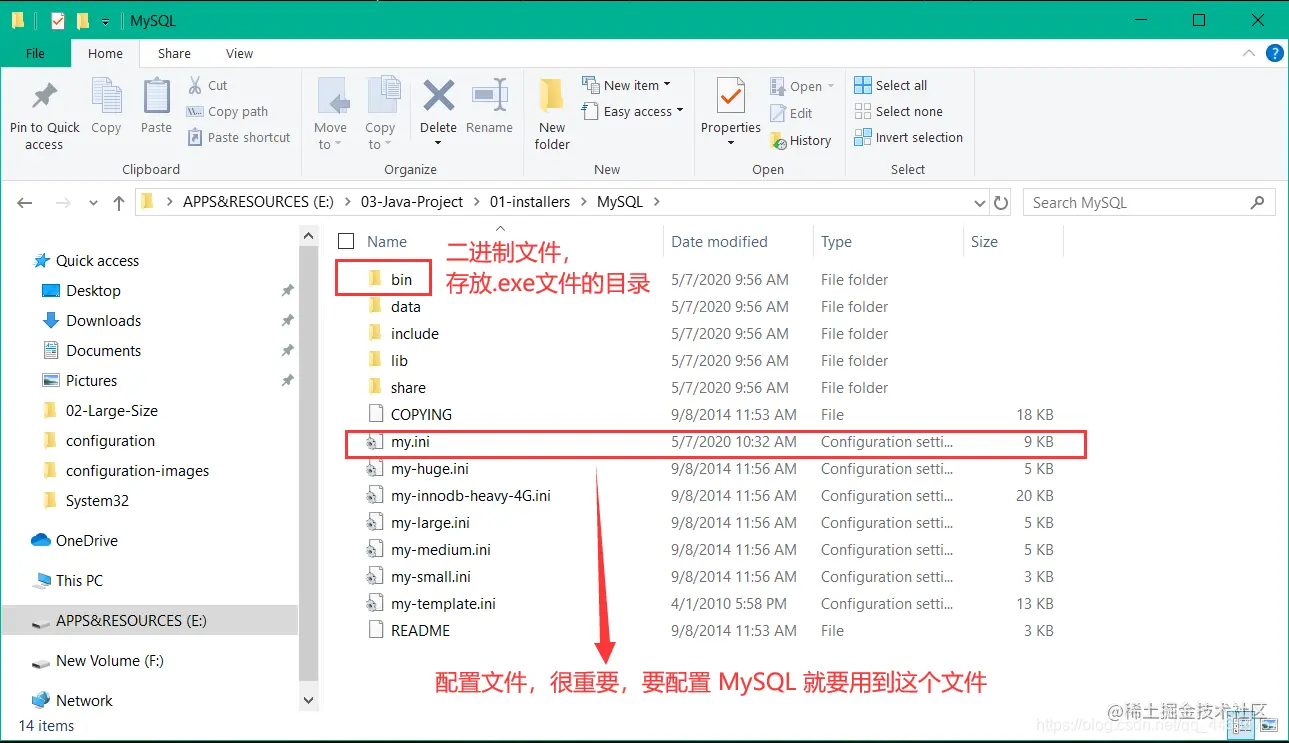
Task: Navigate to Downloads in the sidebar
Action: coord(102,320)
